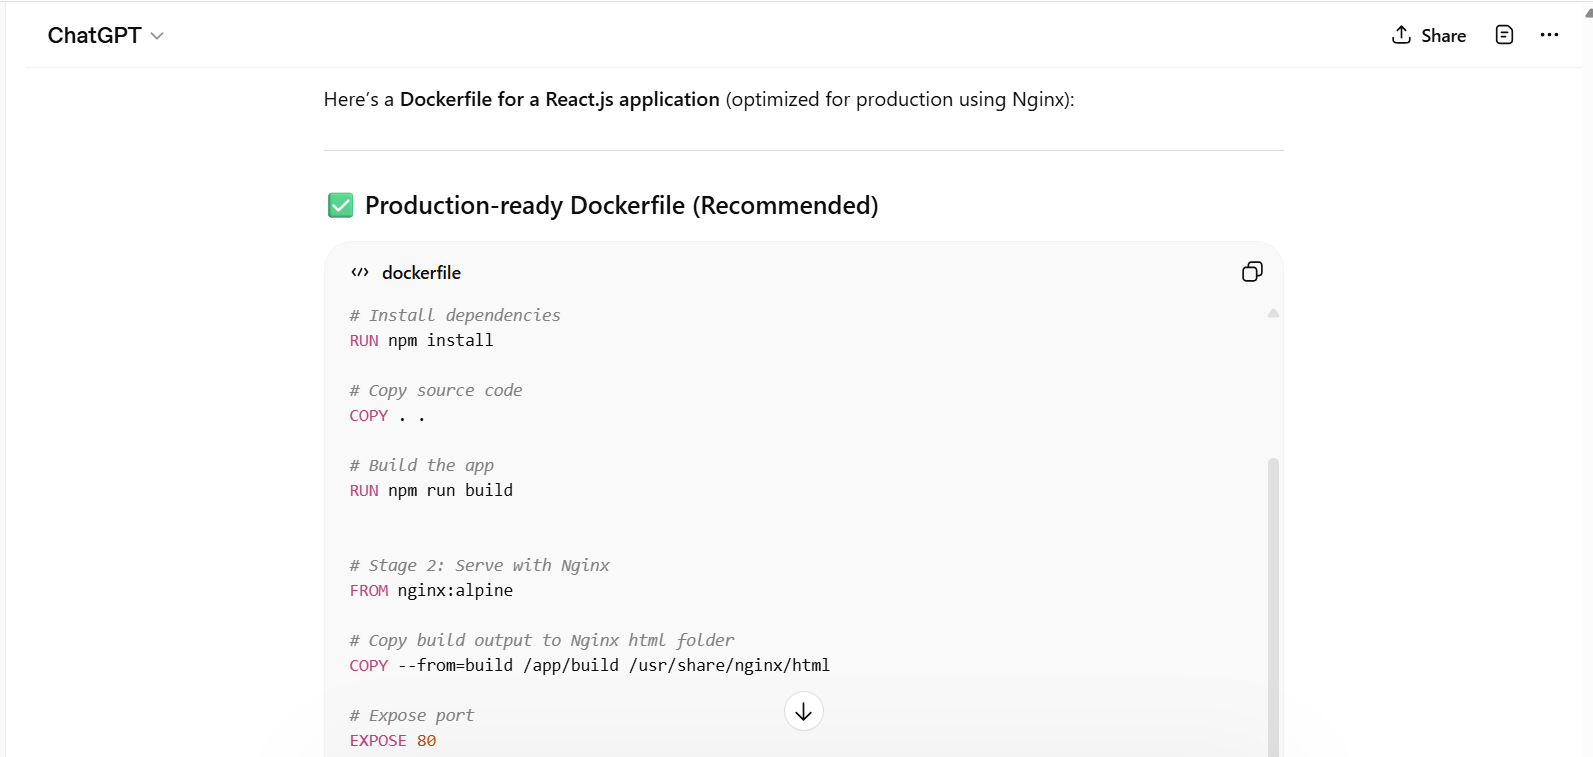The image size is (1593, 757).
Task: Click the green checkmark emoji in heading
Action: tap(340, 206)
